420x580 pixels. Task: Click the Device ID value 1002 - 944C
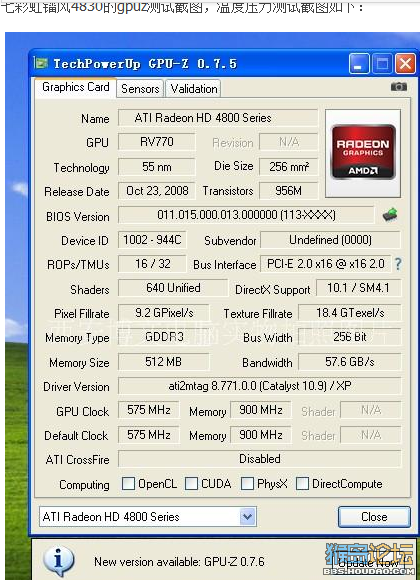152,240
